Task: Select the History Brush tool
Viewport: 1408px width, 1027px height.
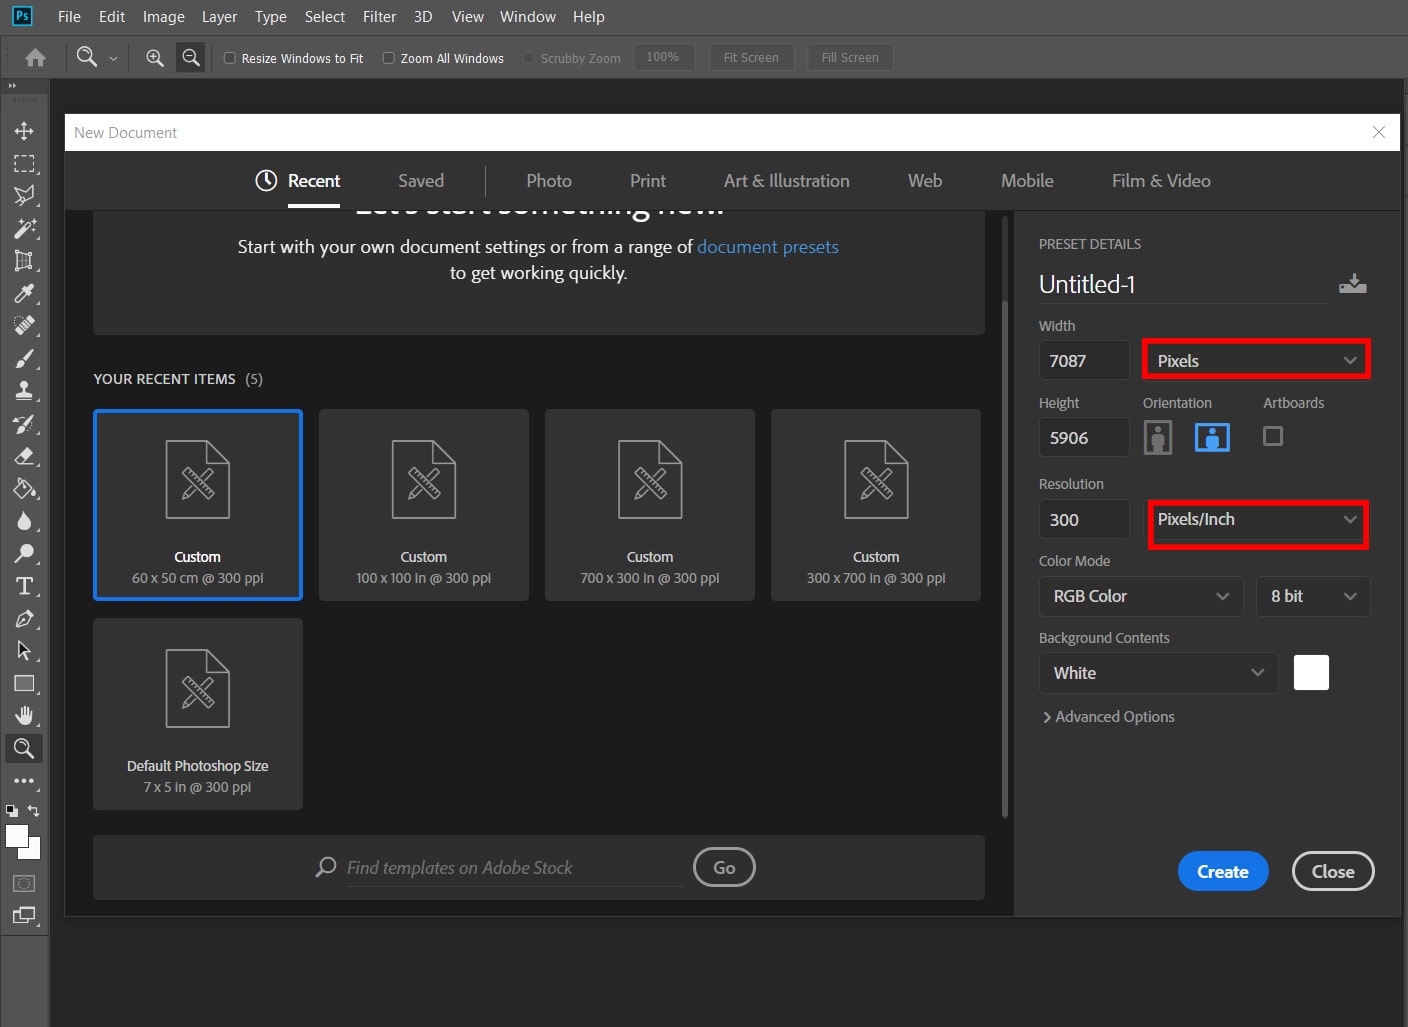Action: 24,424
